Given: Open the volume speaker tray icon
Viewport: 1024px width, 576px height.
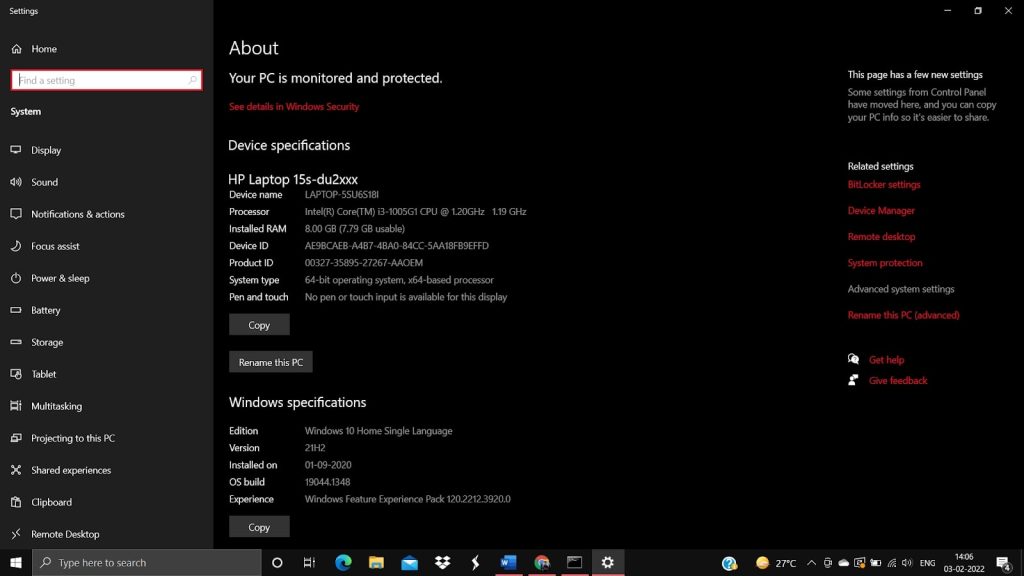Looking at the screenshot, I should click(907, 563).
